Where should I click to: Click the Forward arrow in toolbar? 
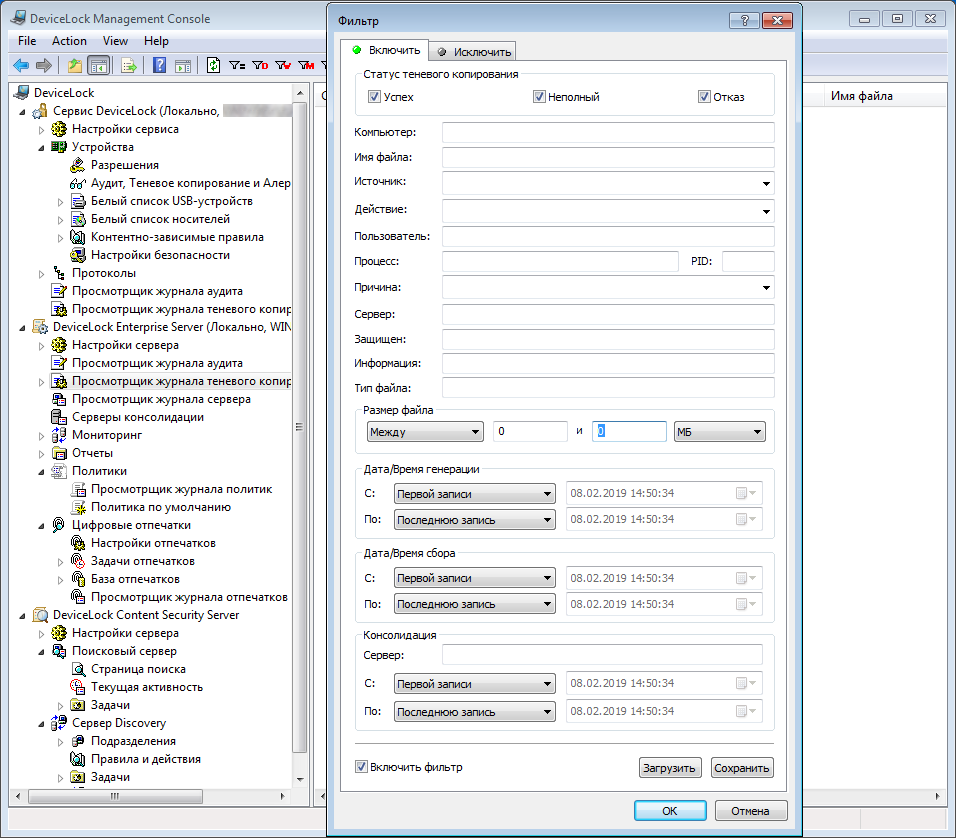(x=44, y=65)
